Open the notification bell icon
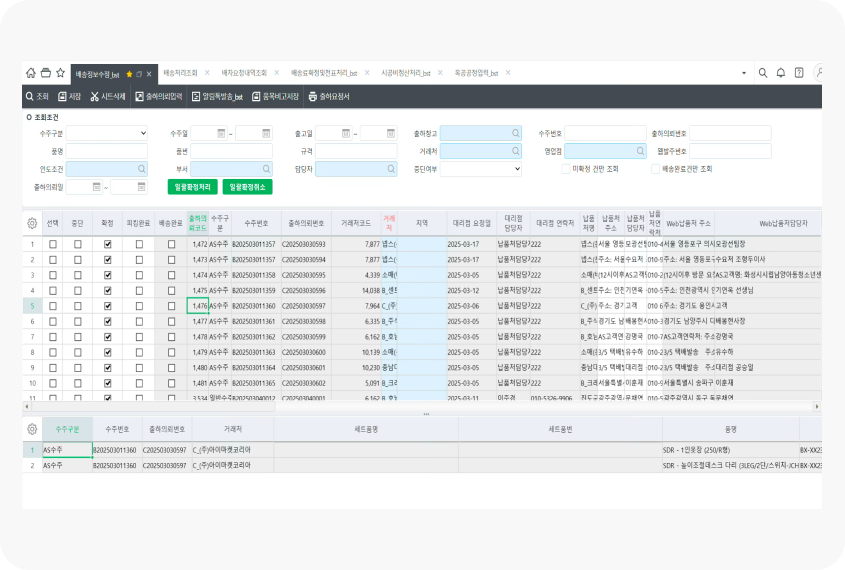The height and width of the screenshot is (570, 845). [x=780, y=73]
